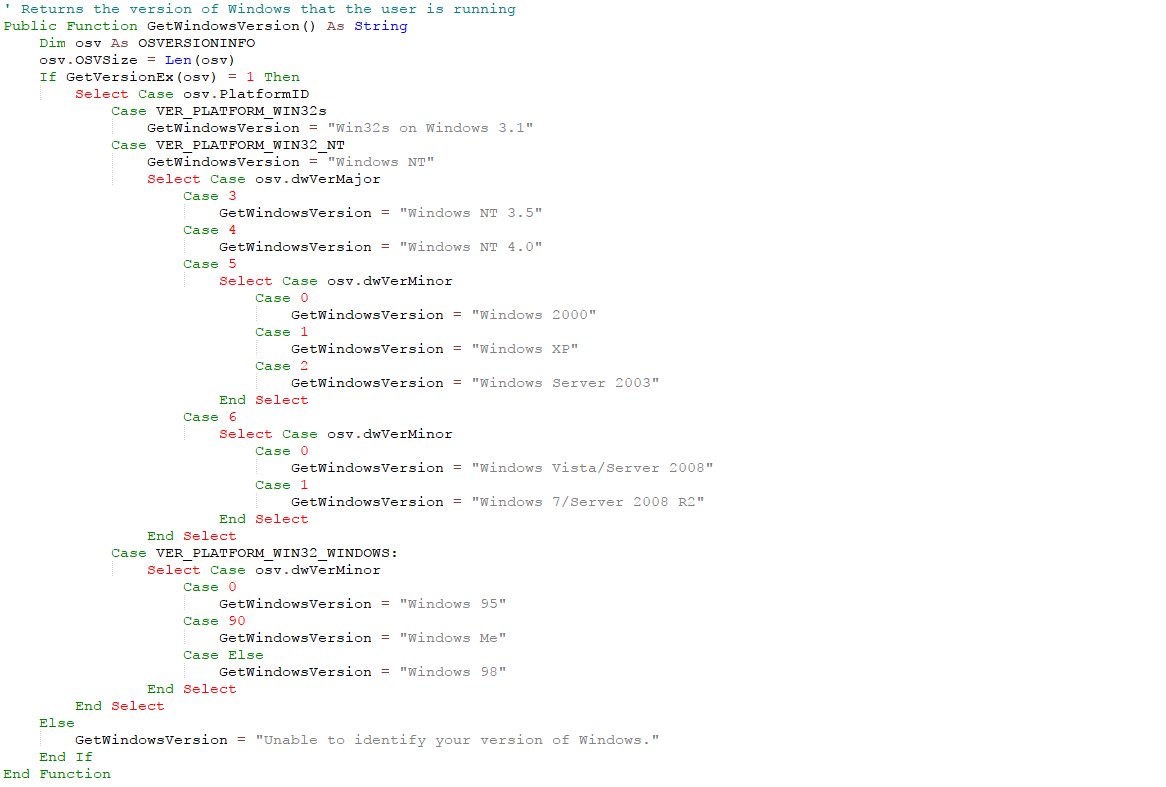
Task: Click the Case 6 line
Action: [x=210, y=417]
